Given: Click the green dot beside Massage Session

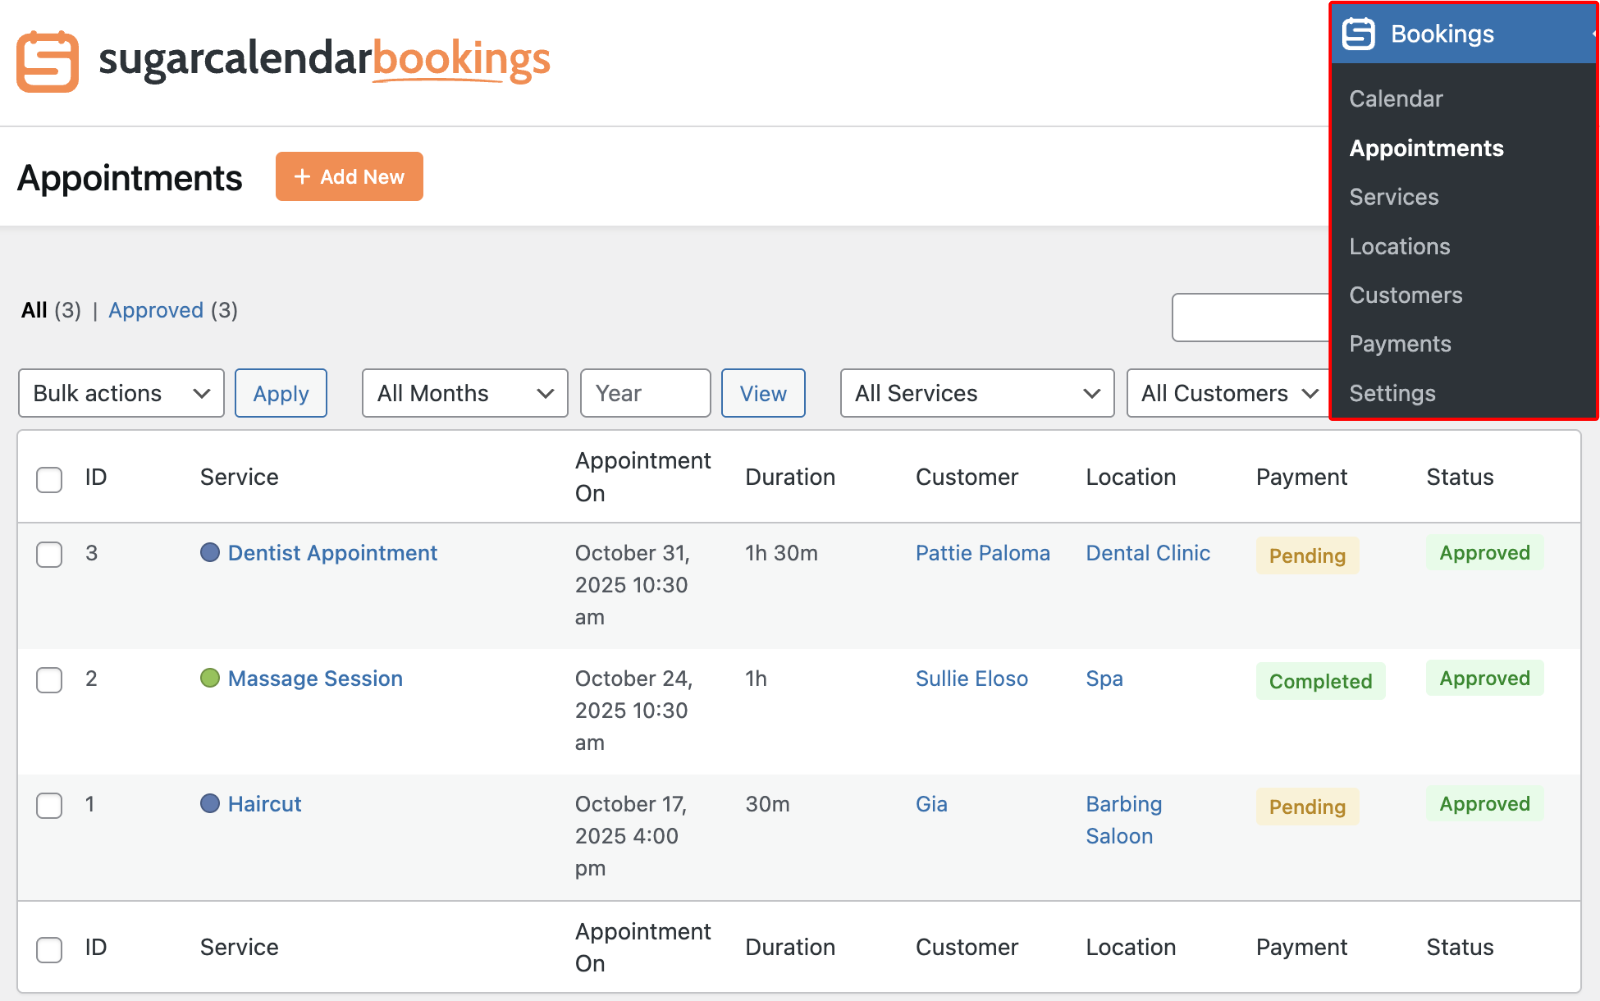Looking at the screenshot, I should pyautogui.click(x=210, y=678).
